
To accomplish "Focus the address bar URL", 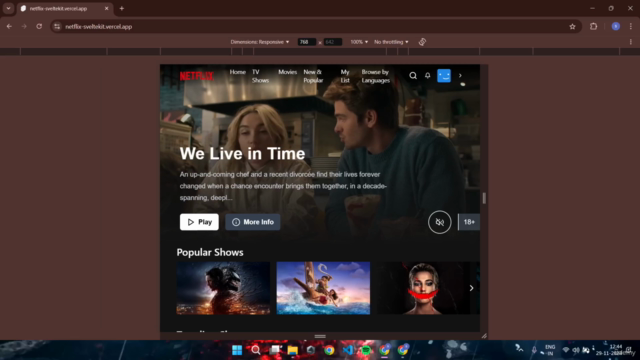I will point(98,27).
